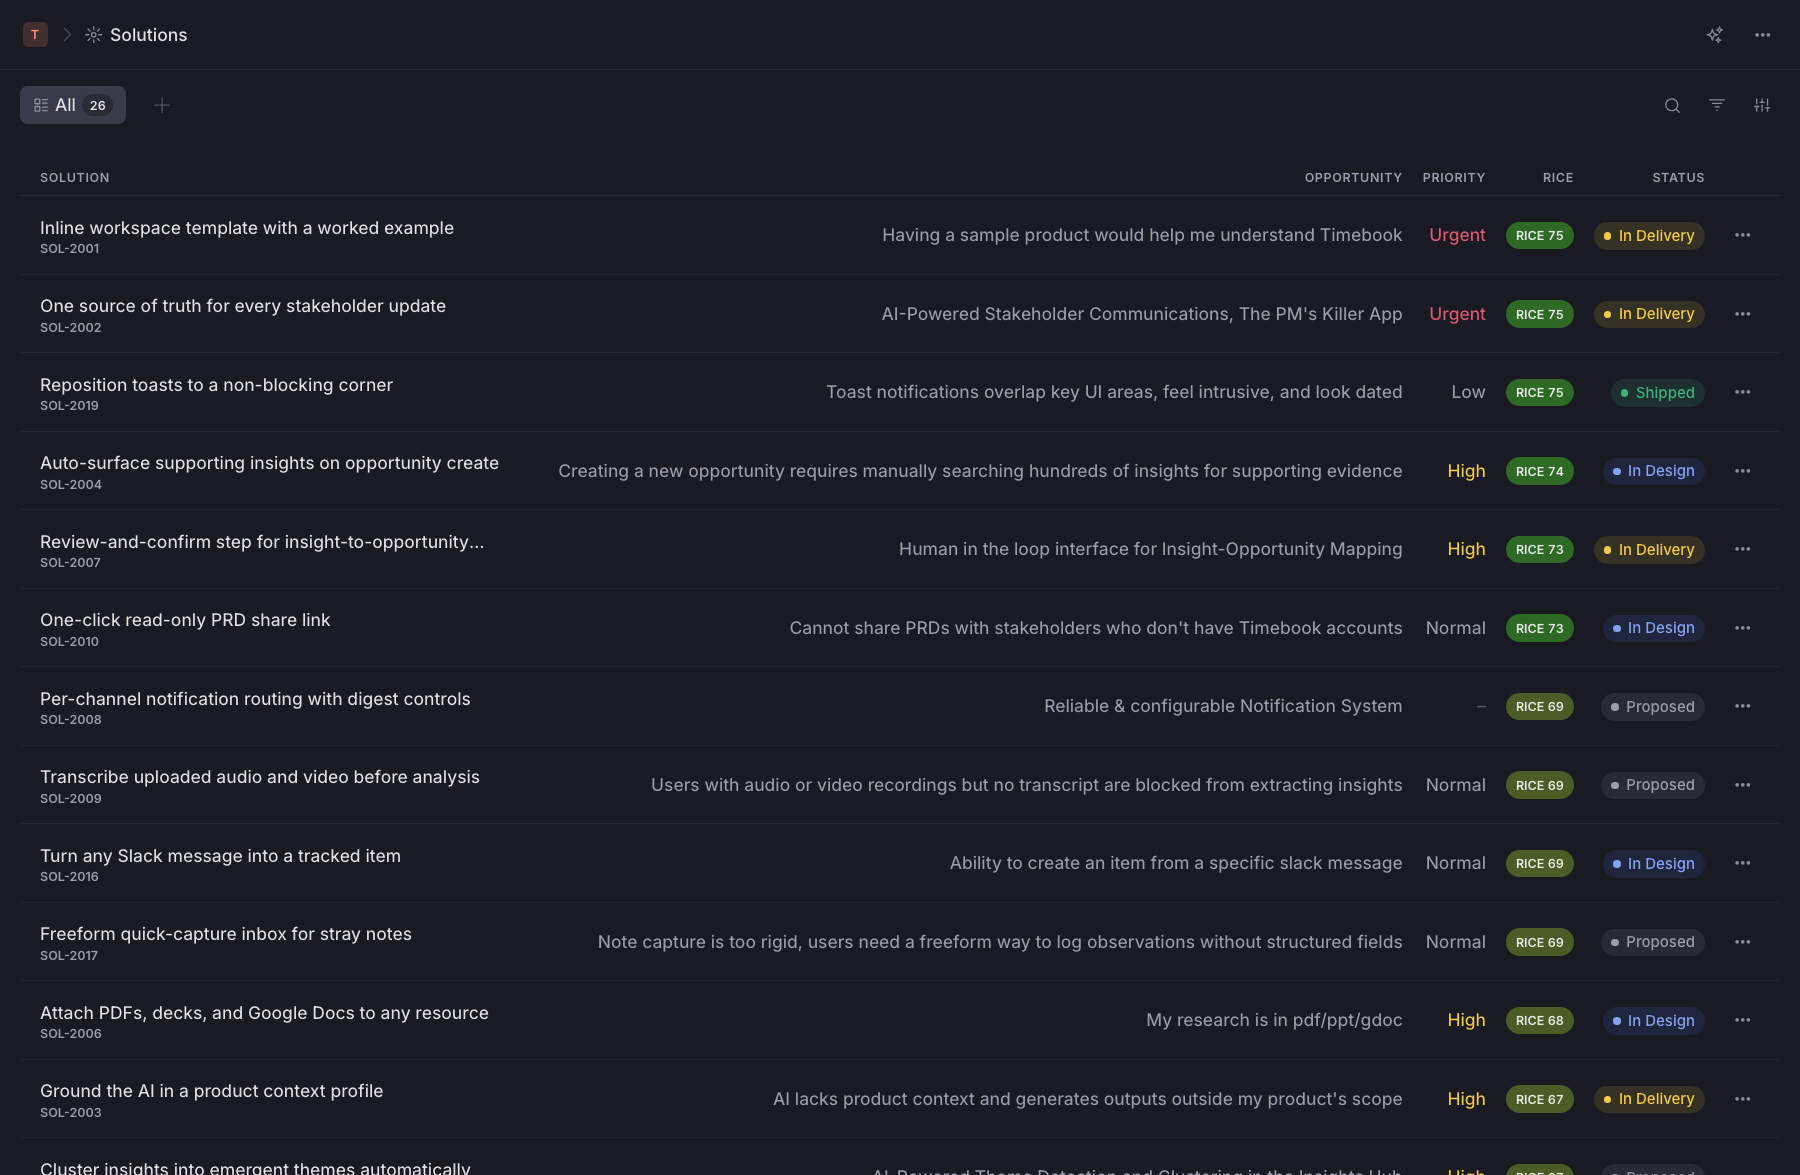1800x1175 pixels.
Task: Open the filter icon next to search
Action: [1717, 105]
